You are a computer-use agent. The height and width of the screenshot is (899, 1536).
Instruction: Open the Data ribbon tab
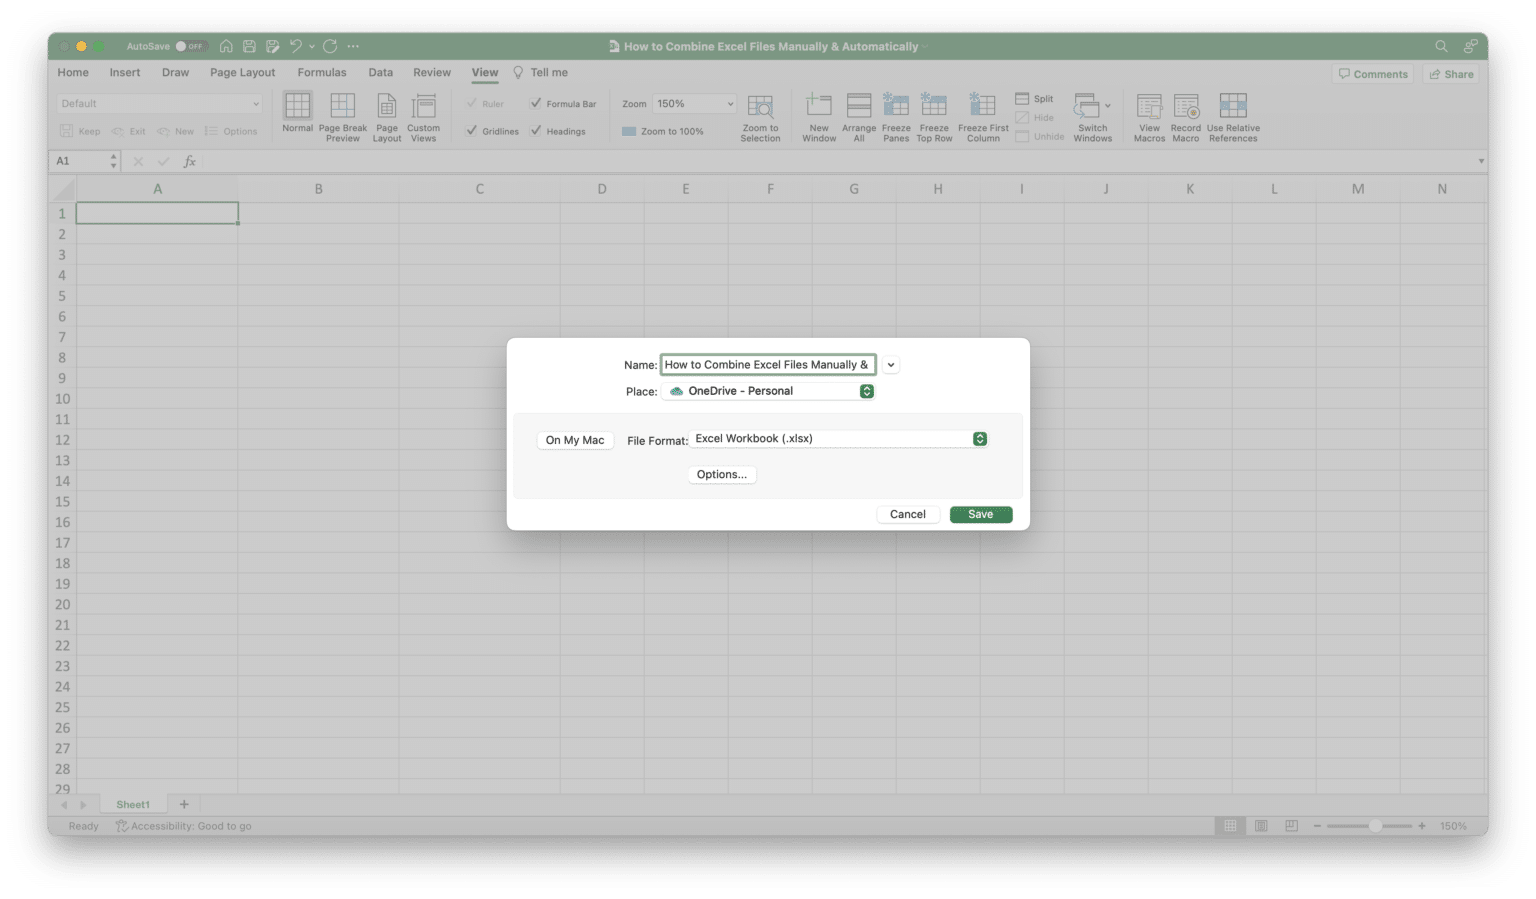click(x=380, y=72)
